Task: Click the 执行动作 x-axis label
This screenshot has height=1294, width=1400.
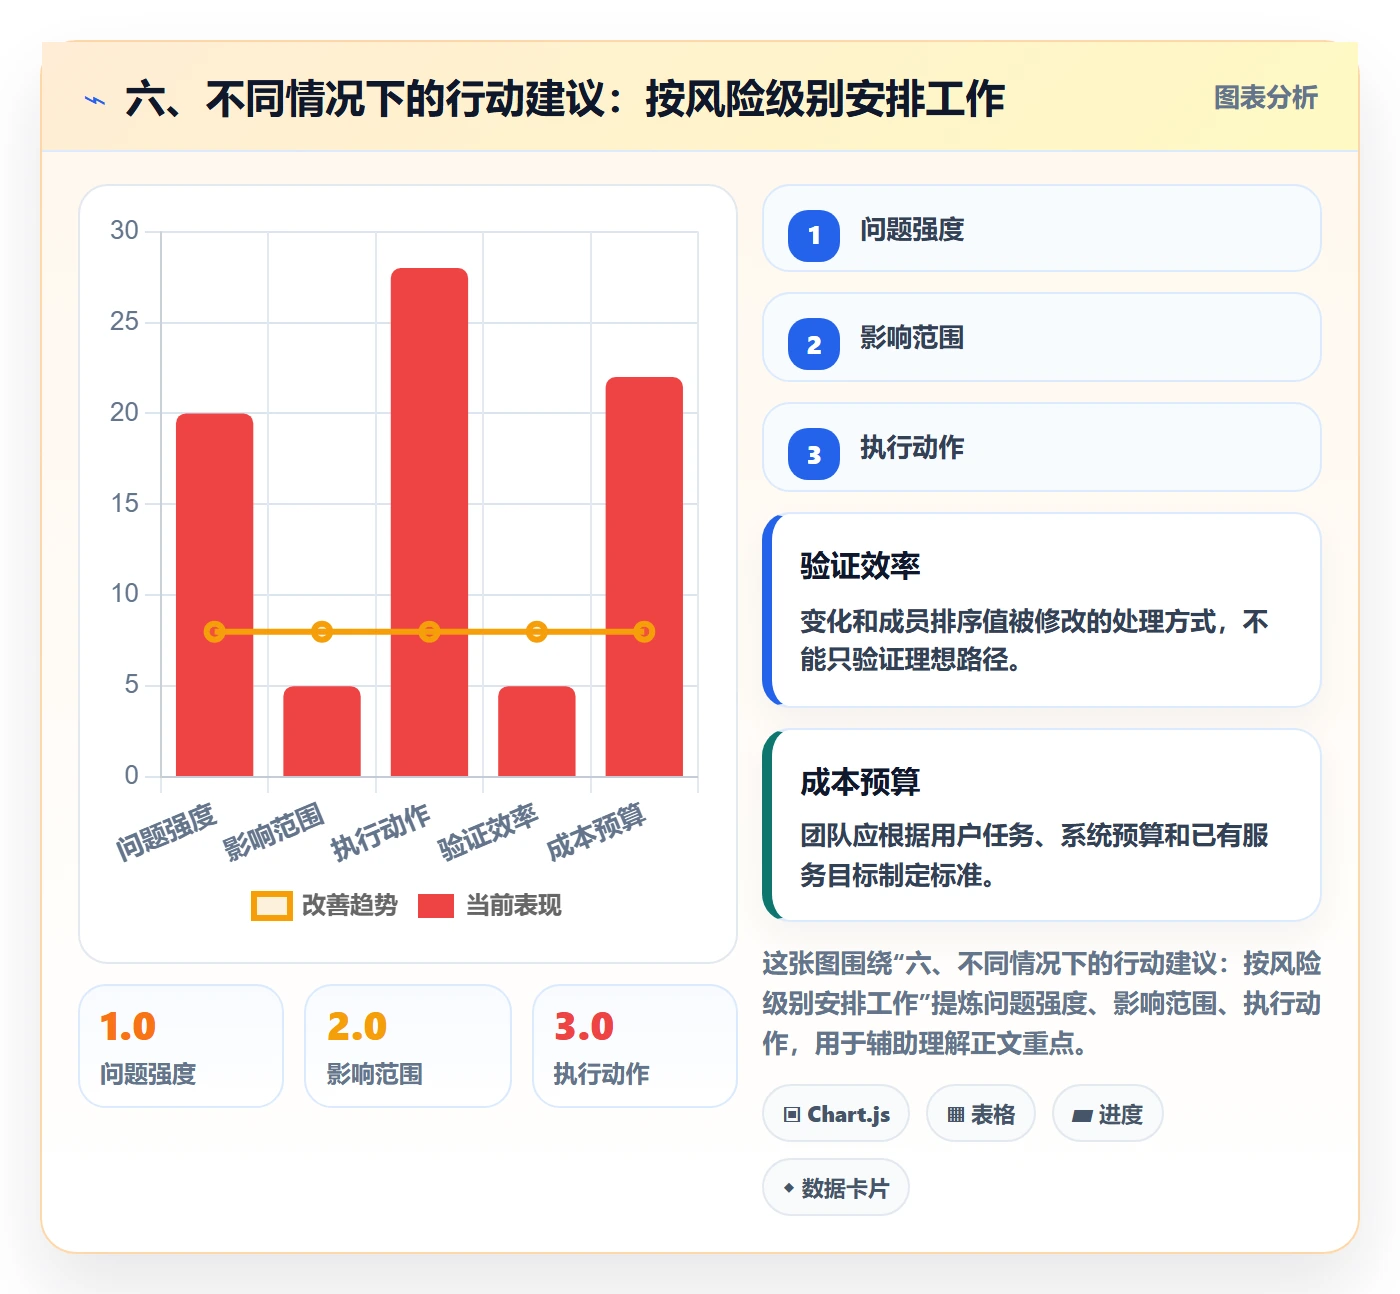Action: click(x=381, y=832)
